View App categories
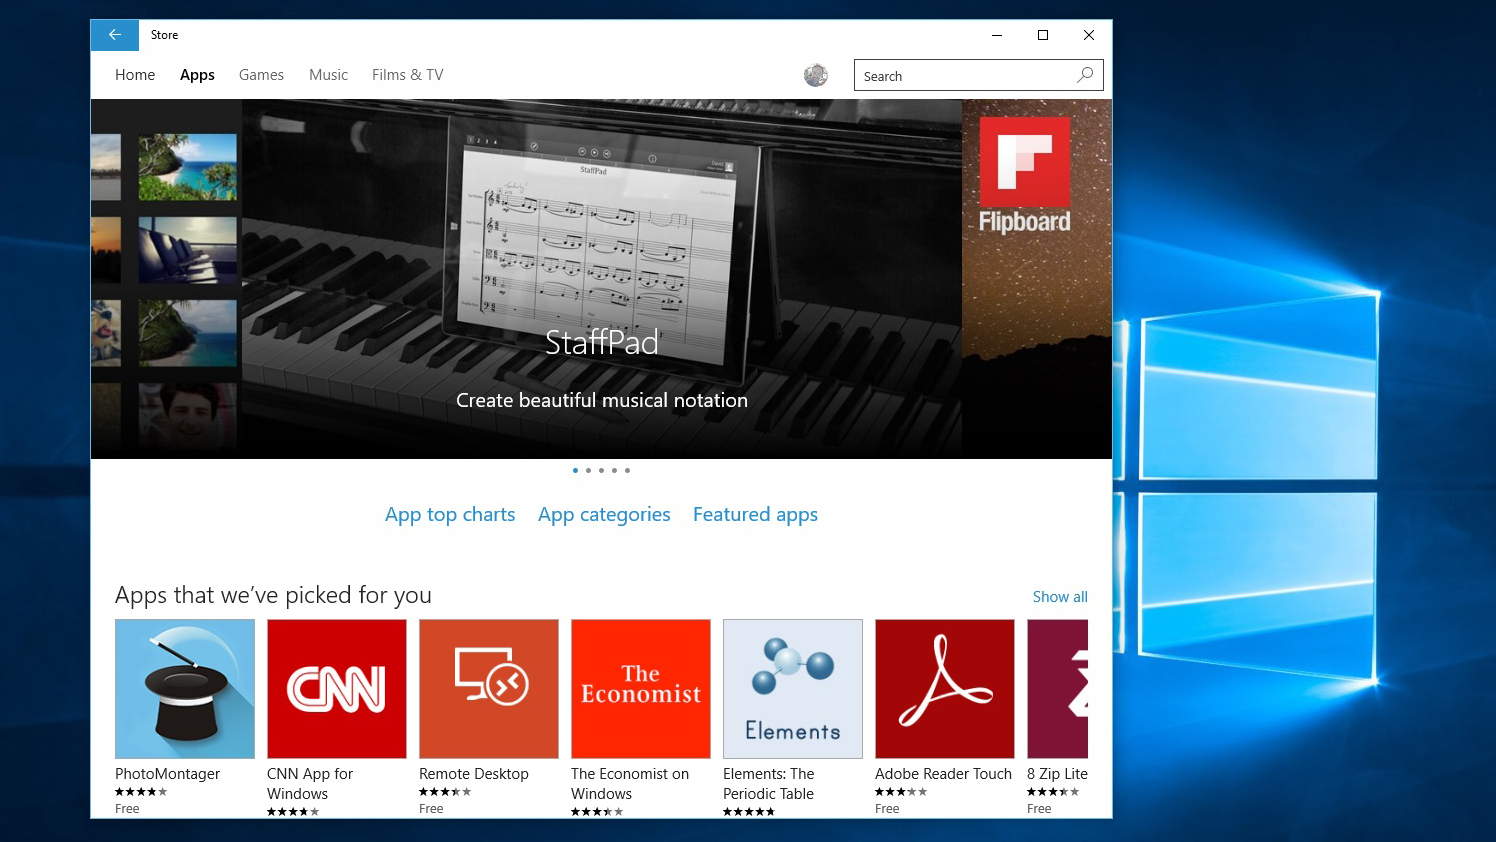 (x=604, y=514)
